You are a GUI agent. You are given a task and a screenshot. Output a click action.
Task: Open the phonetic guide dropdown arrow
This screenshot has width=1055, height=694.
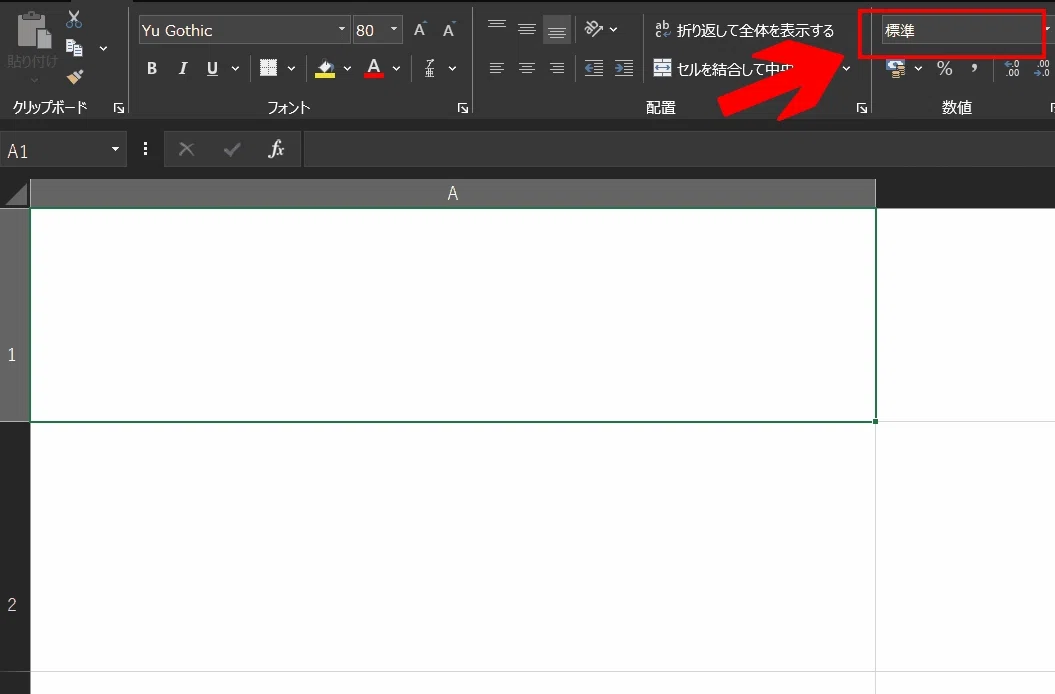452,68
